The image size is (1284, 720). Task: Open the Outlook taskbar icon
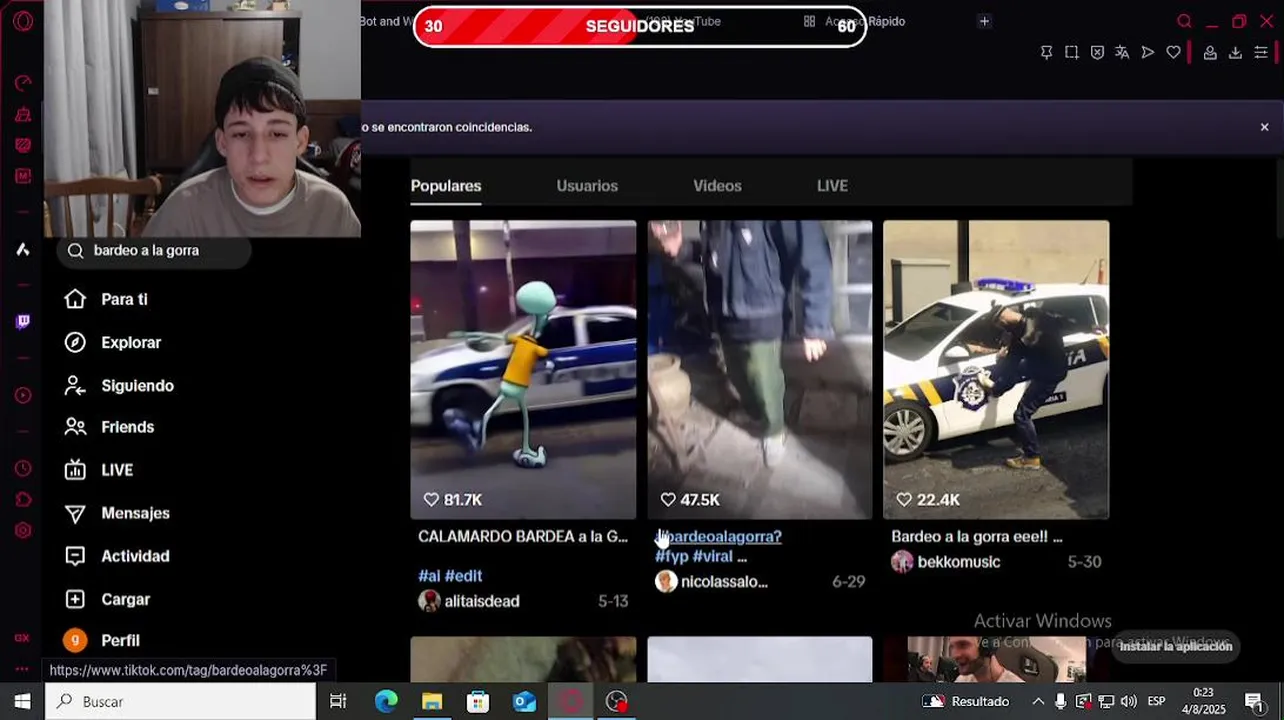pos(524,701)
